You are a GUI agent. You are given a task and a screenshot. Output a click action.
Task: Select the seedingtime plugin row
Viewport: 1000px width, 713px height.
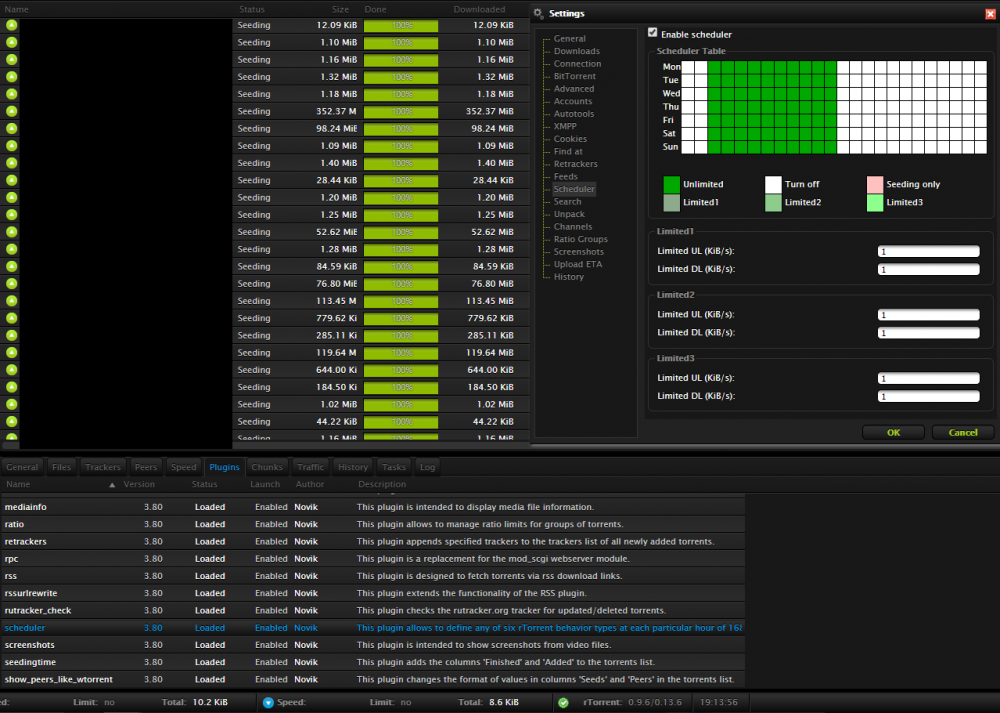pyautogui.click(x=372, y=662)
